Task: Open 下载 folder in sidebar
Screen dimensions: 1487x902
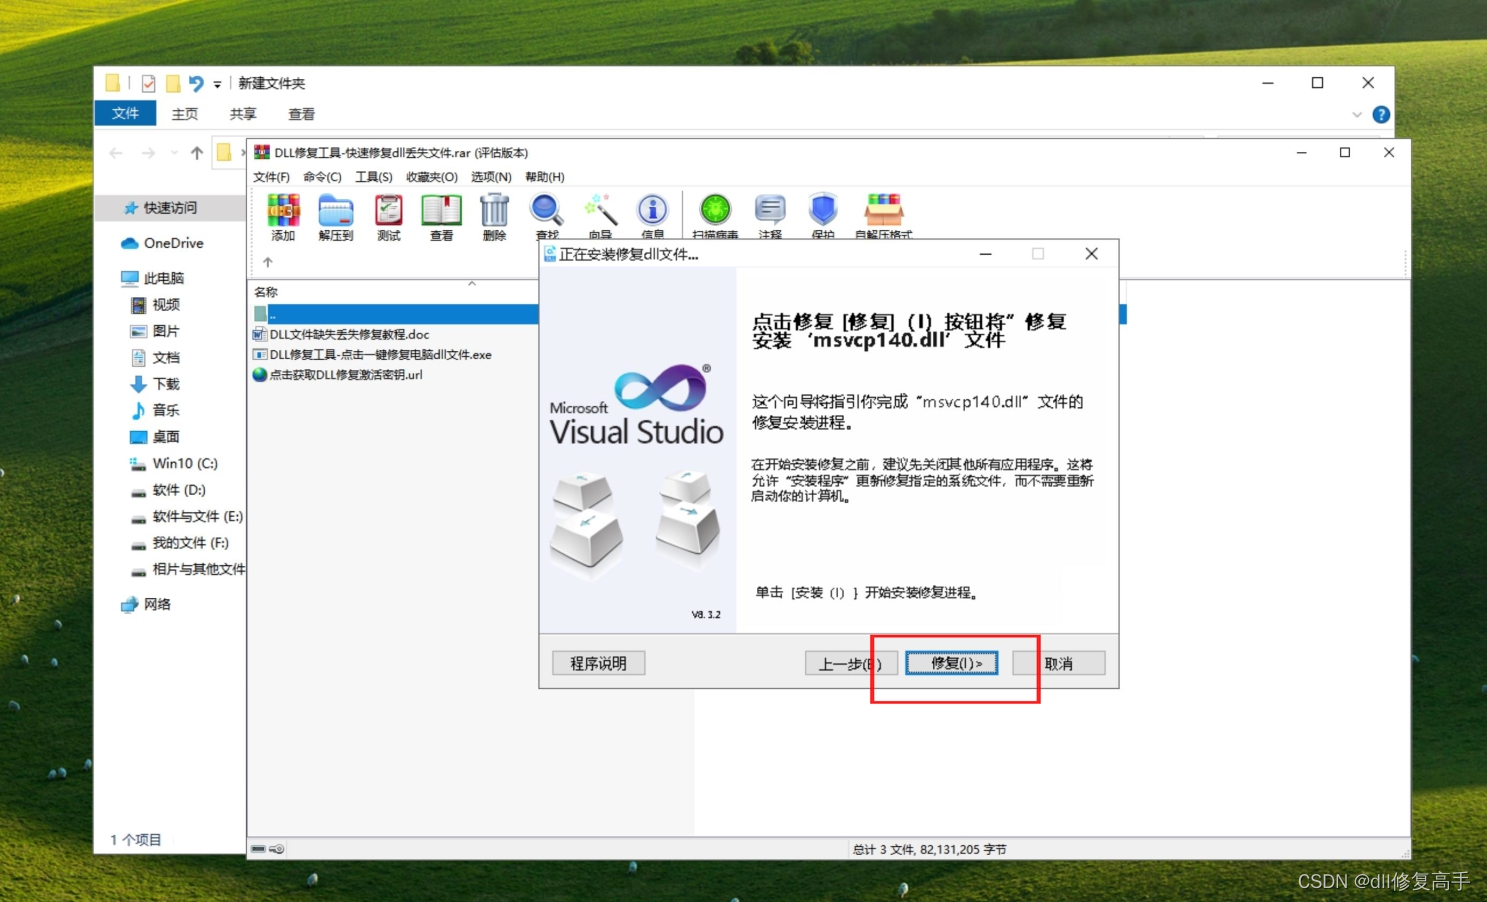Action: [155, 384]
